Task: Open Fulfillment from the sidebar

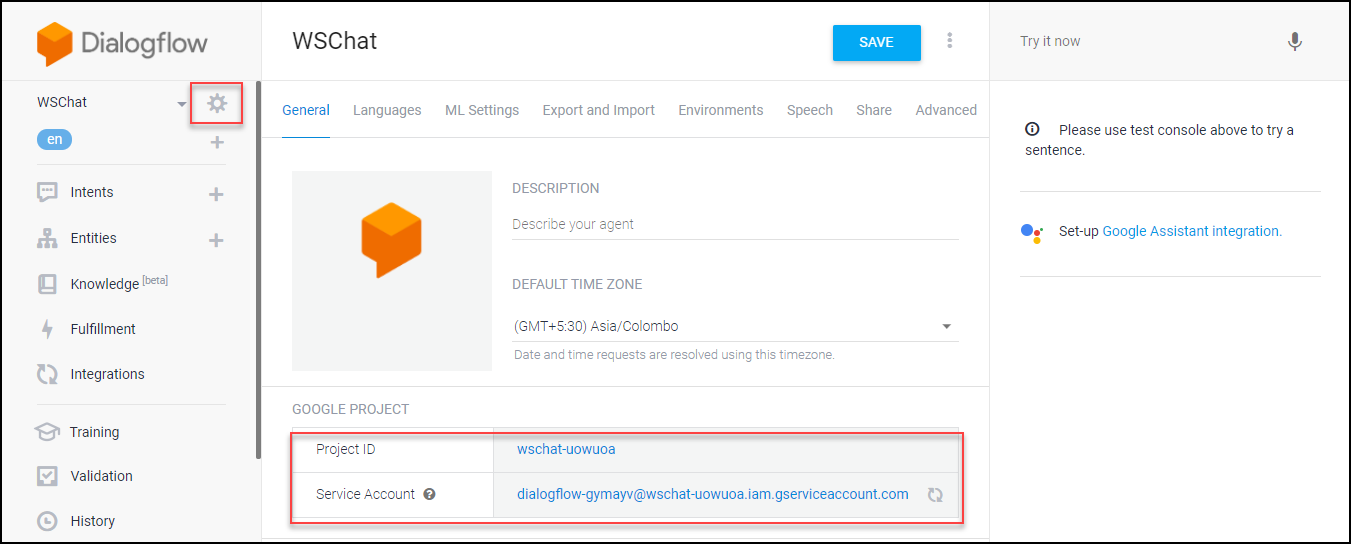Action: [103, 329]
